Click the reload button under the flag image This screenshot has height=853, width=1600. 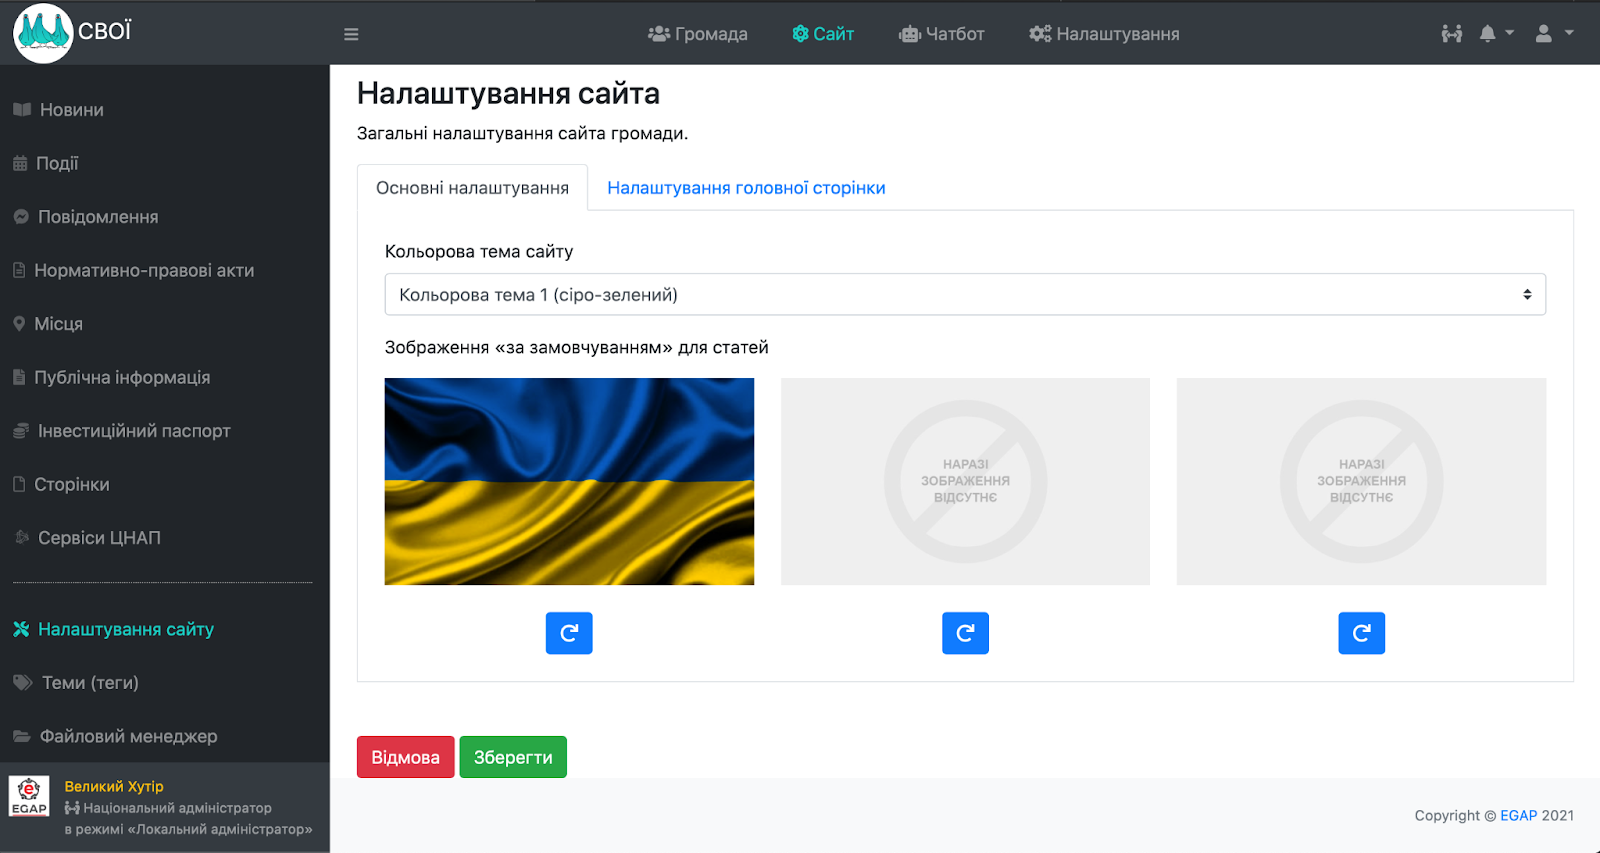(569, 633)
